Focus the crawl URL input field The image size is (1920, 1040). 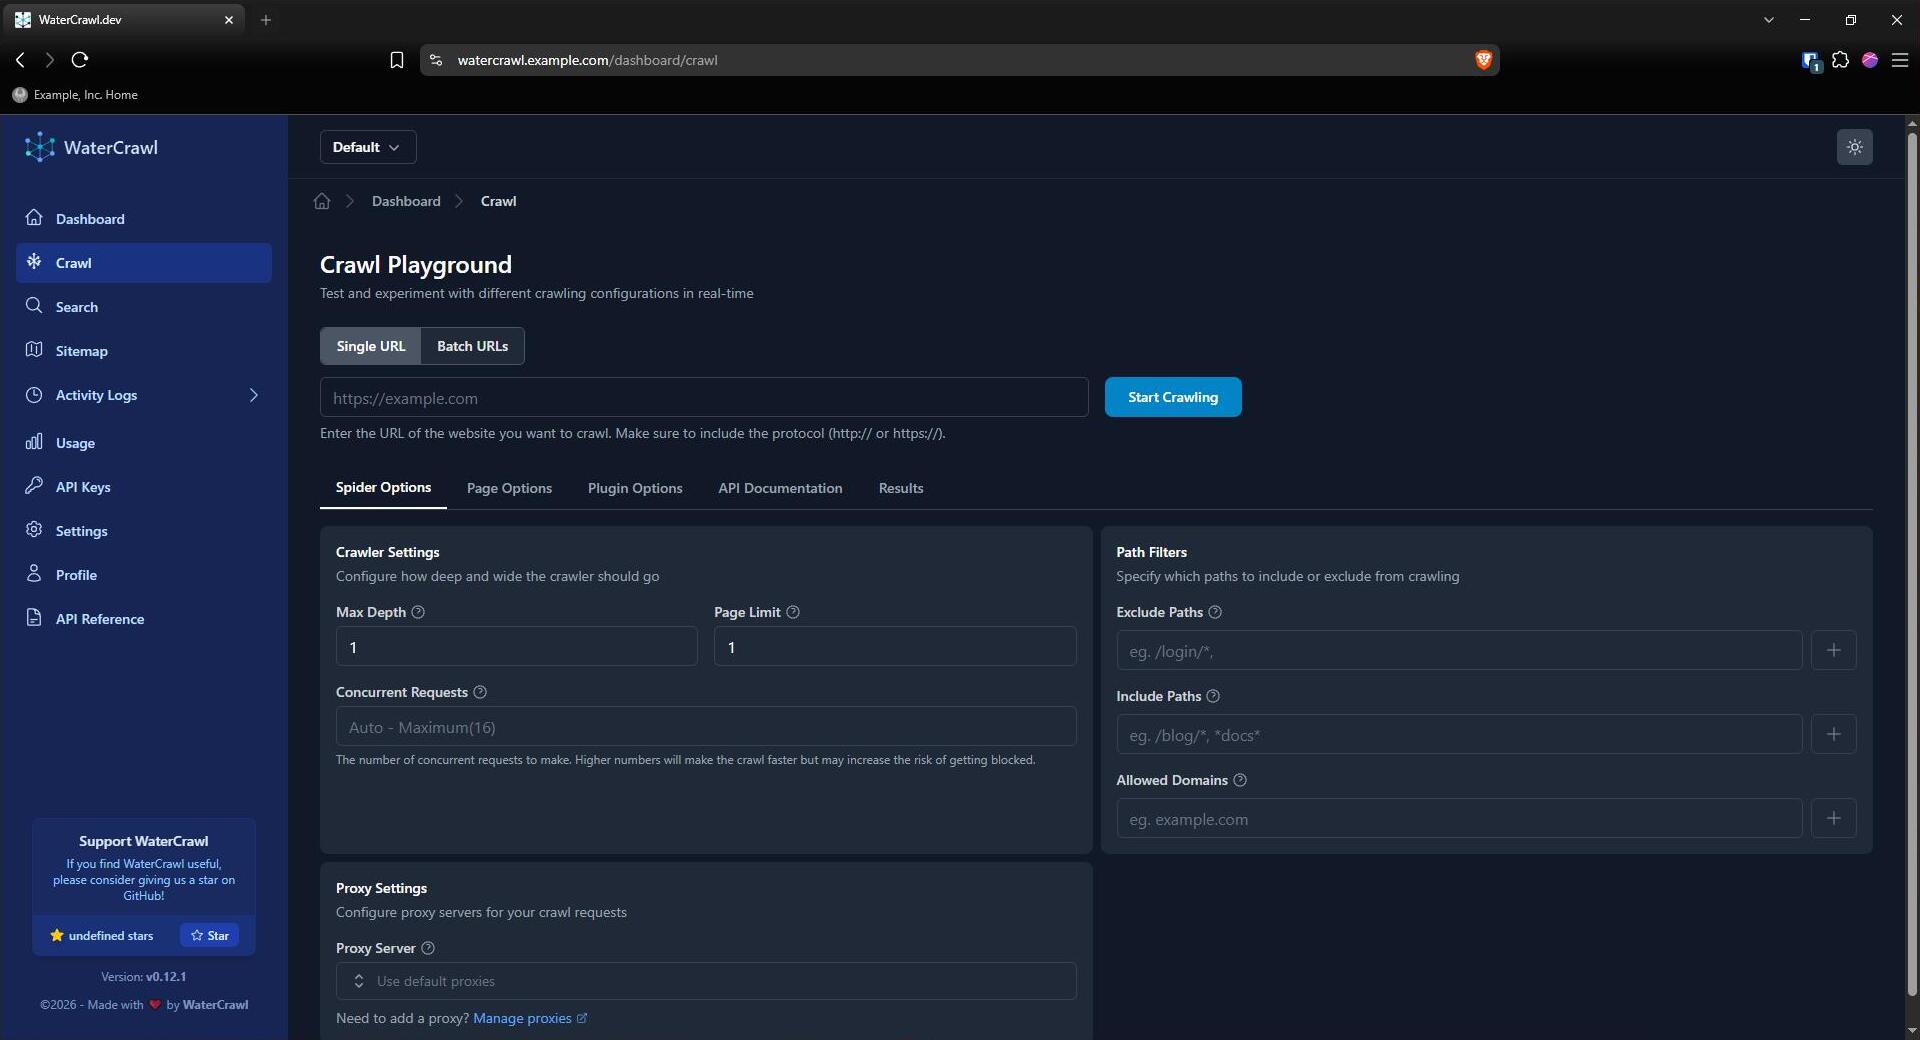pos(704,397)
